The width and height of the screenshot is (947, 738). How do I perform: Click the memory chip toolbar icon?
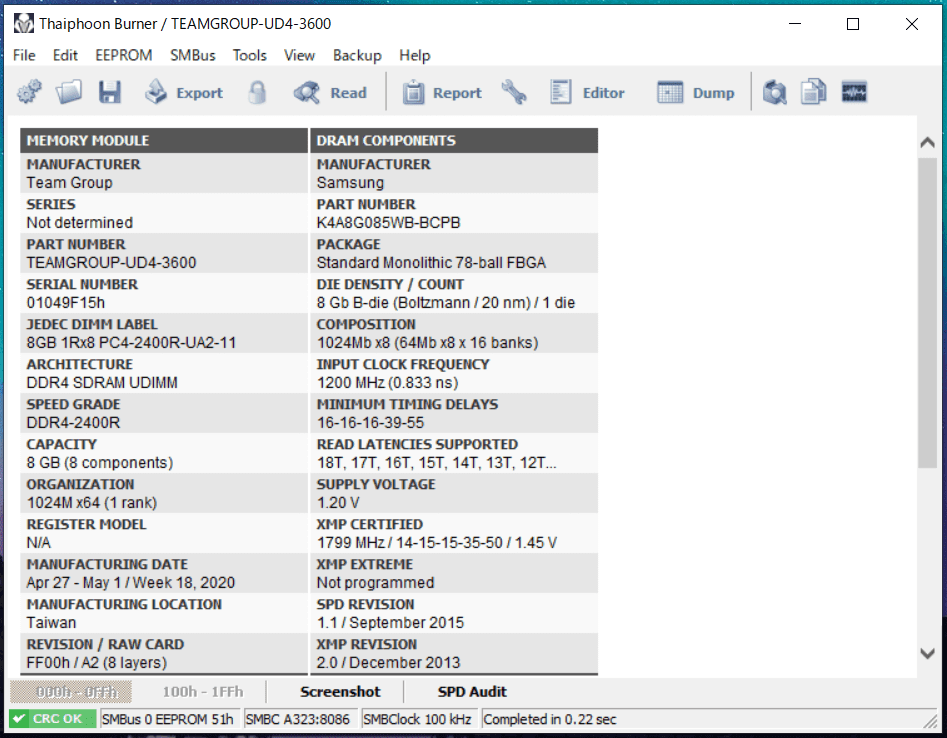[x=854, y=92]
